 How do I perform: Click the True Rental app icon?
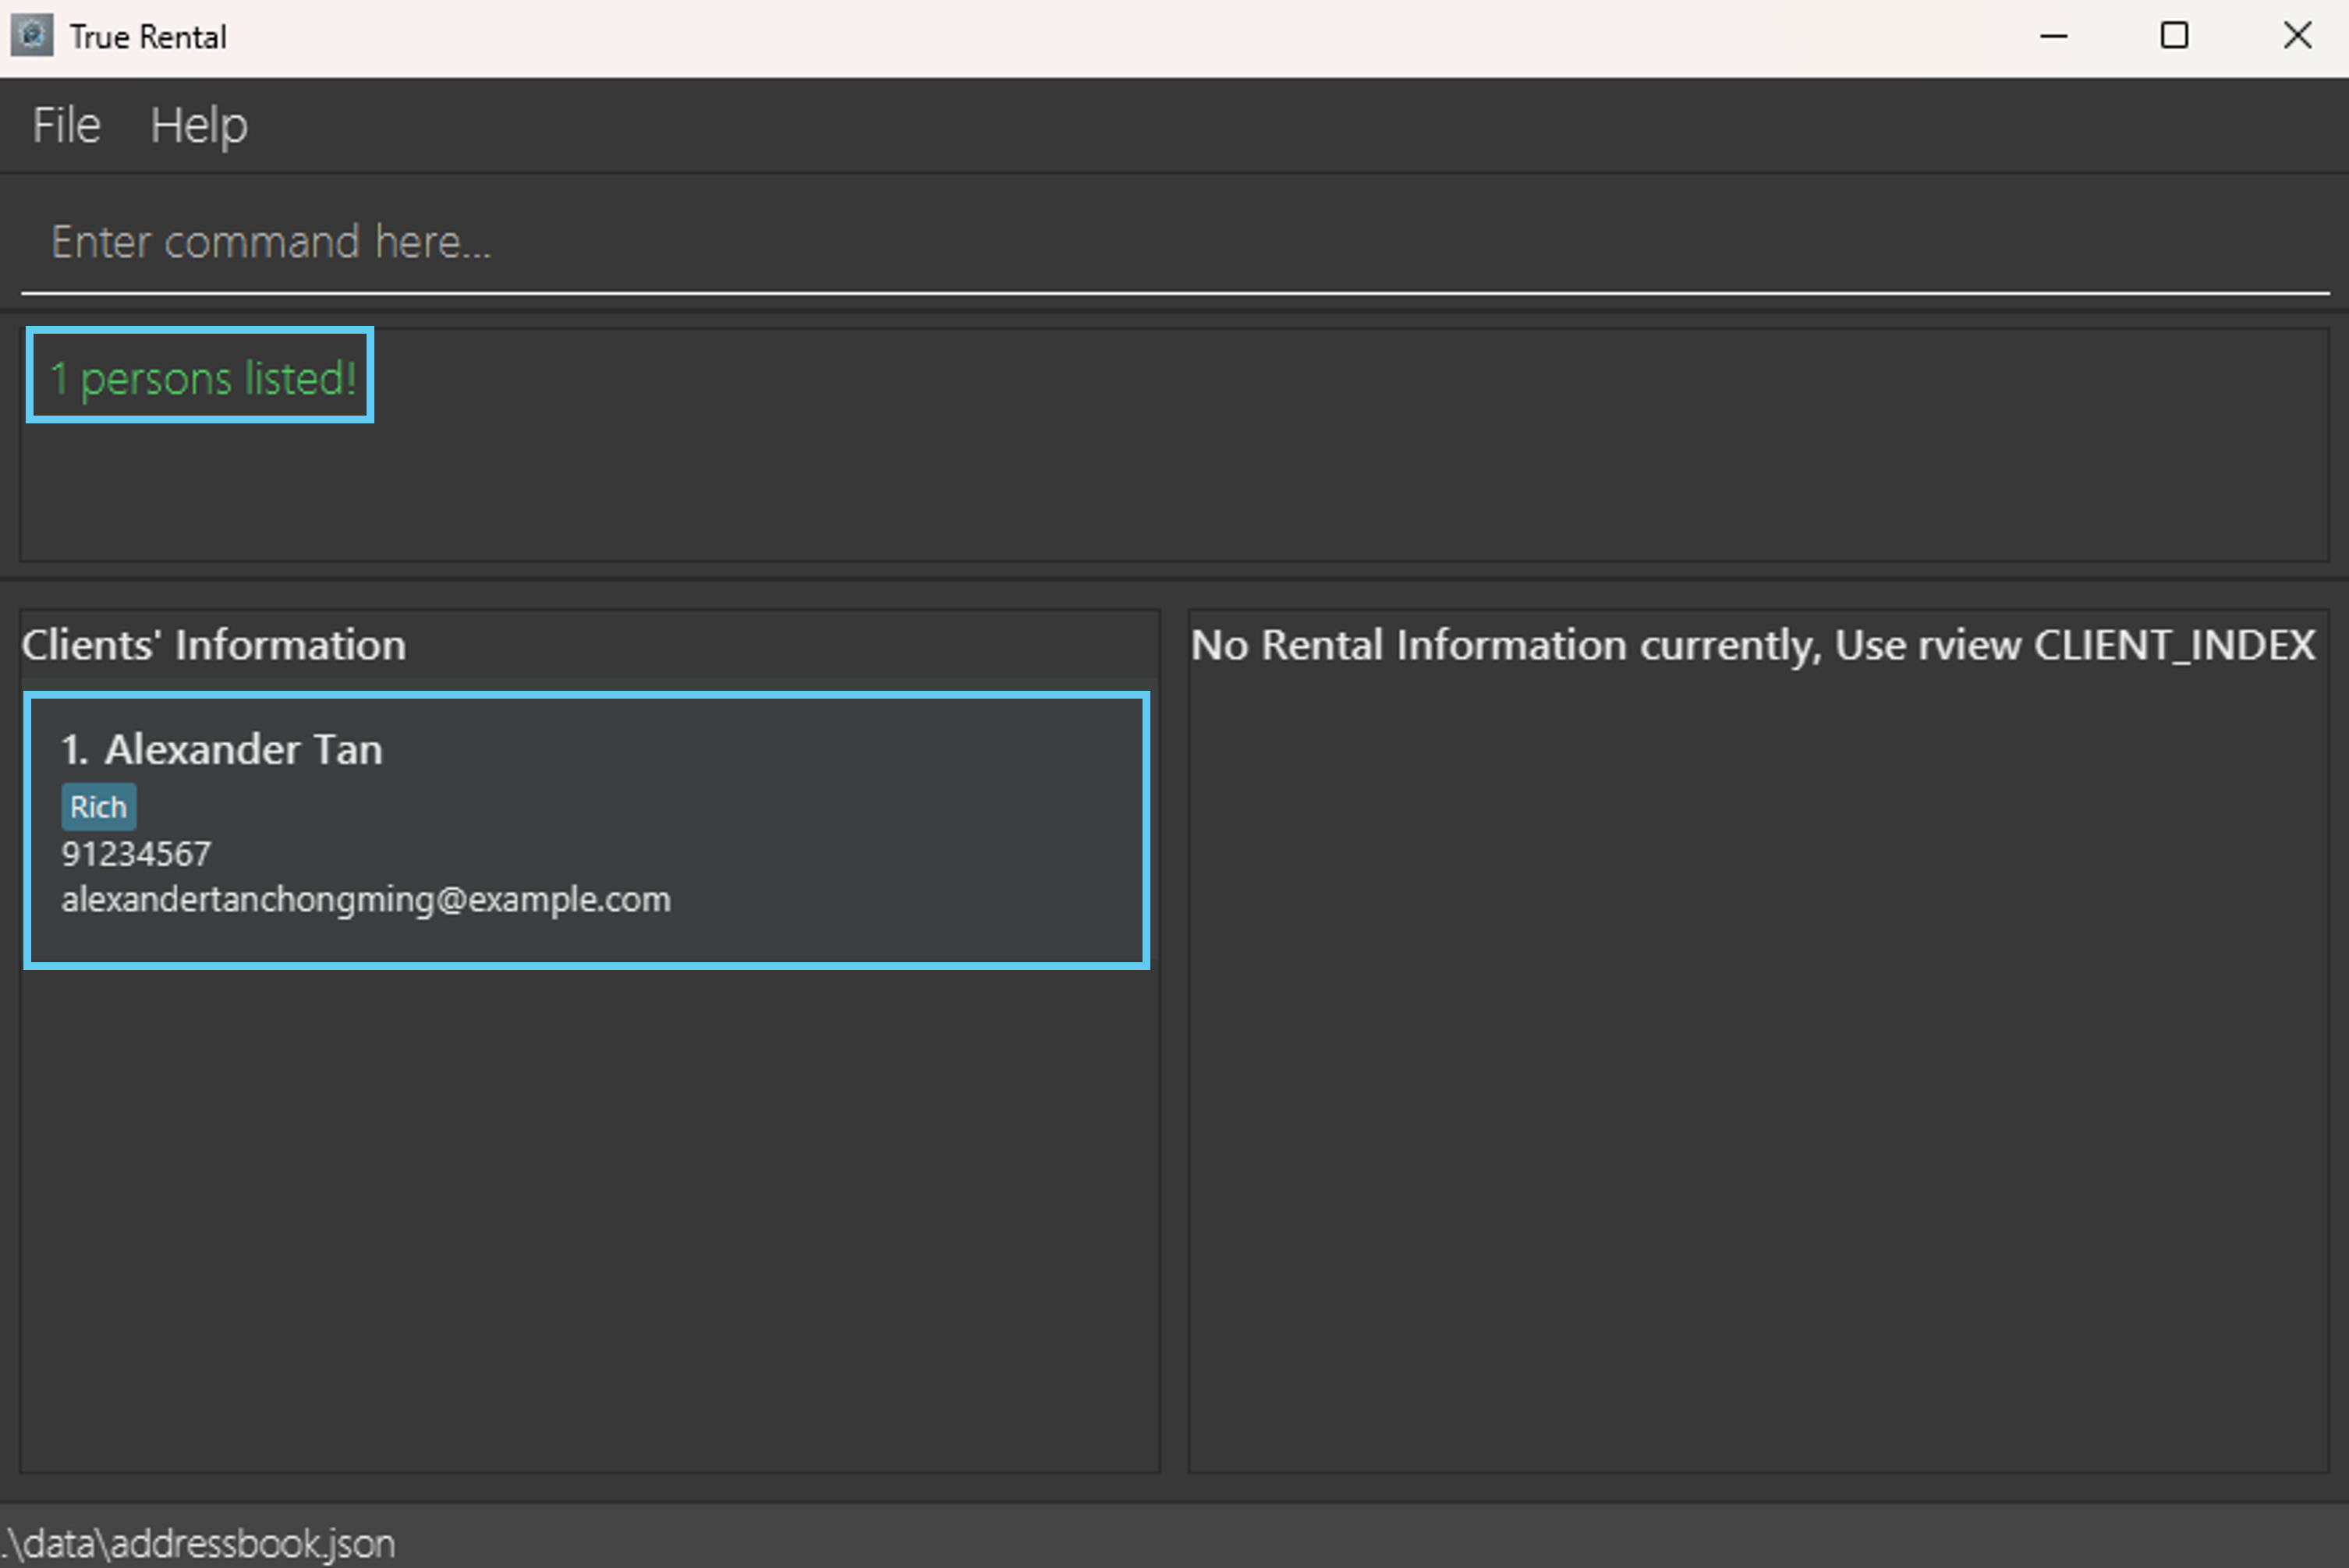click(31, 36)
